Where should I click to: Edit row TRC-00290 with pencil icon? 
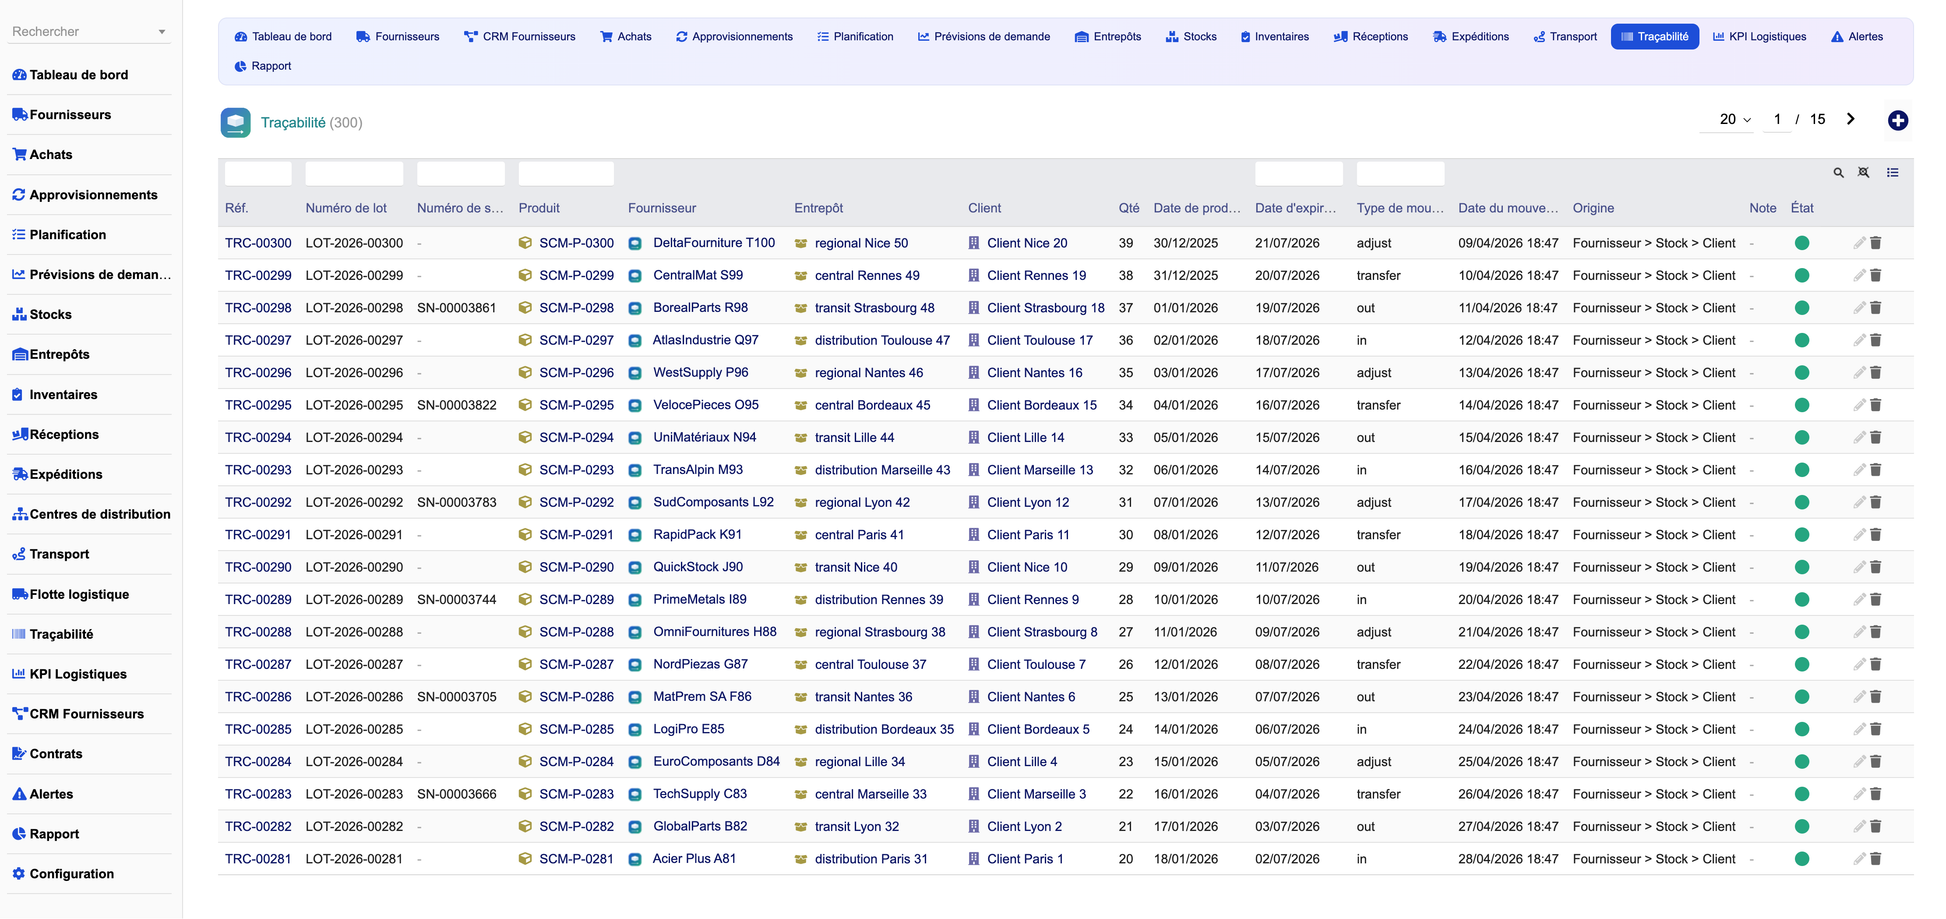[1859, 567]
